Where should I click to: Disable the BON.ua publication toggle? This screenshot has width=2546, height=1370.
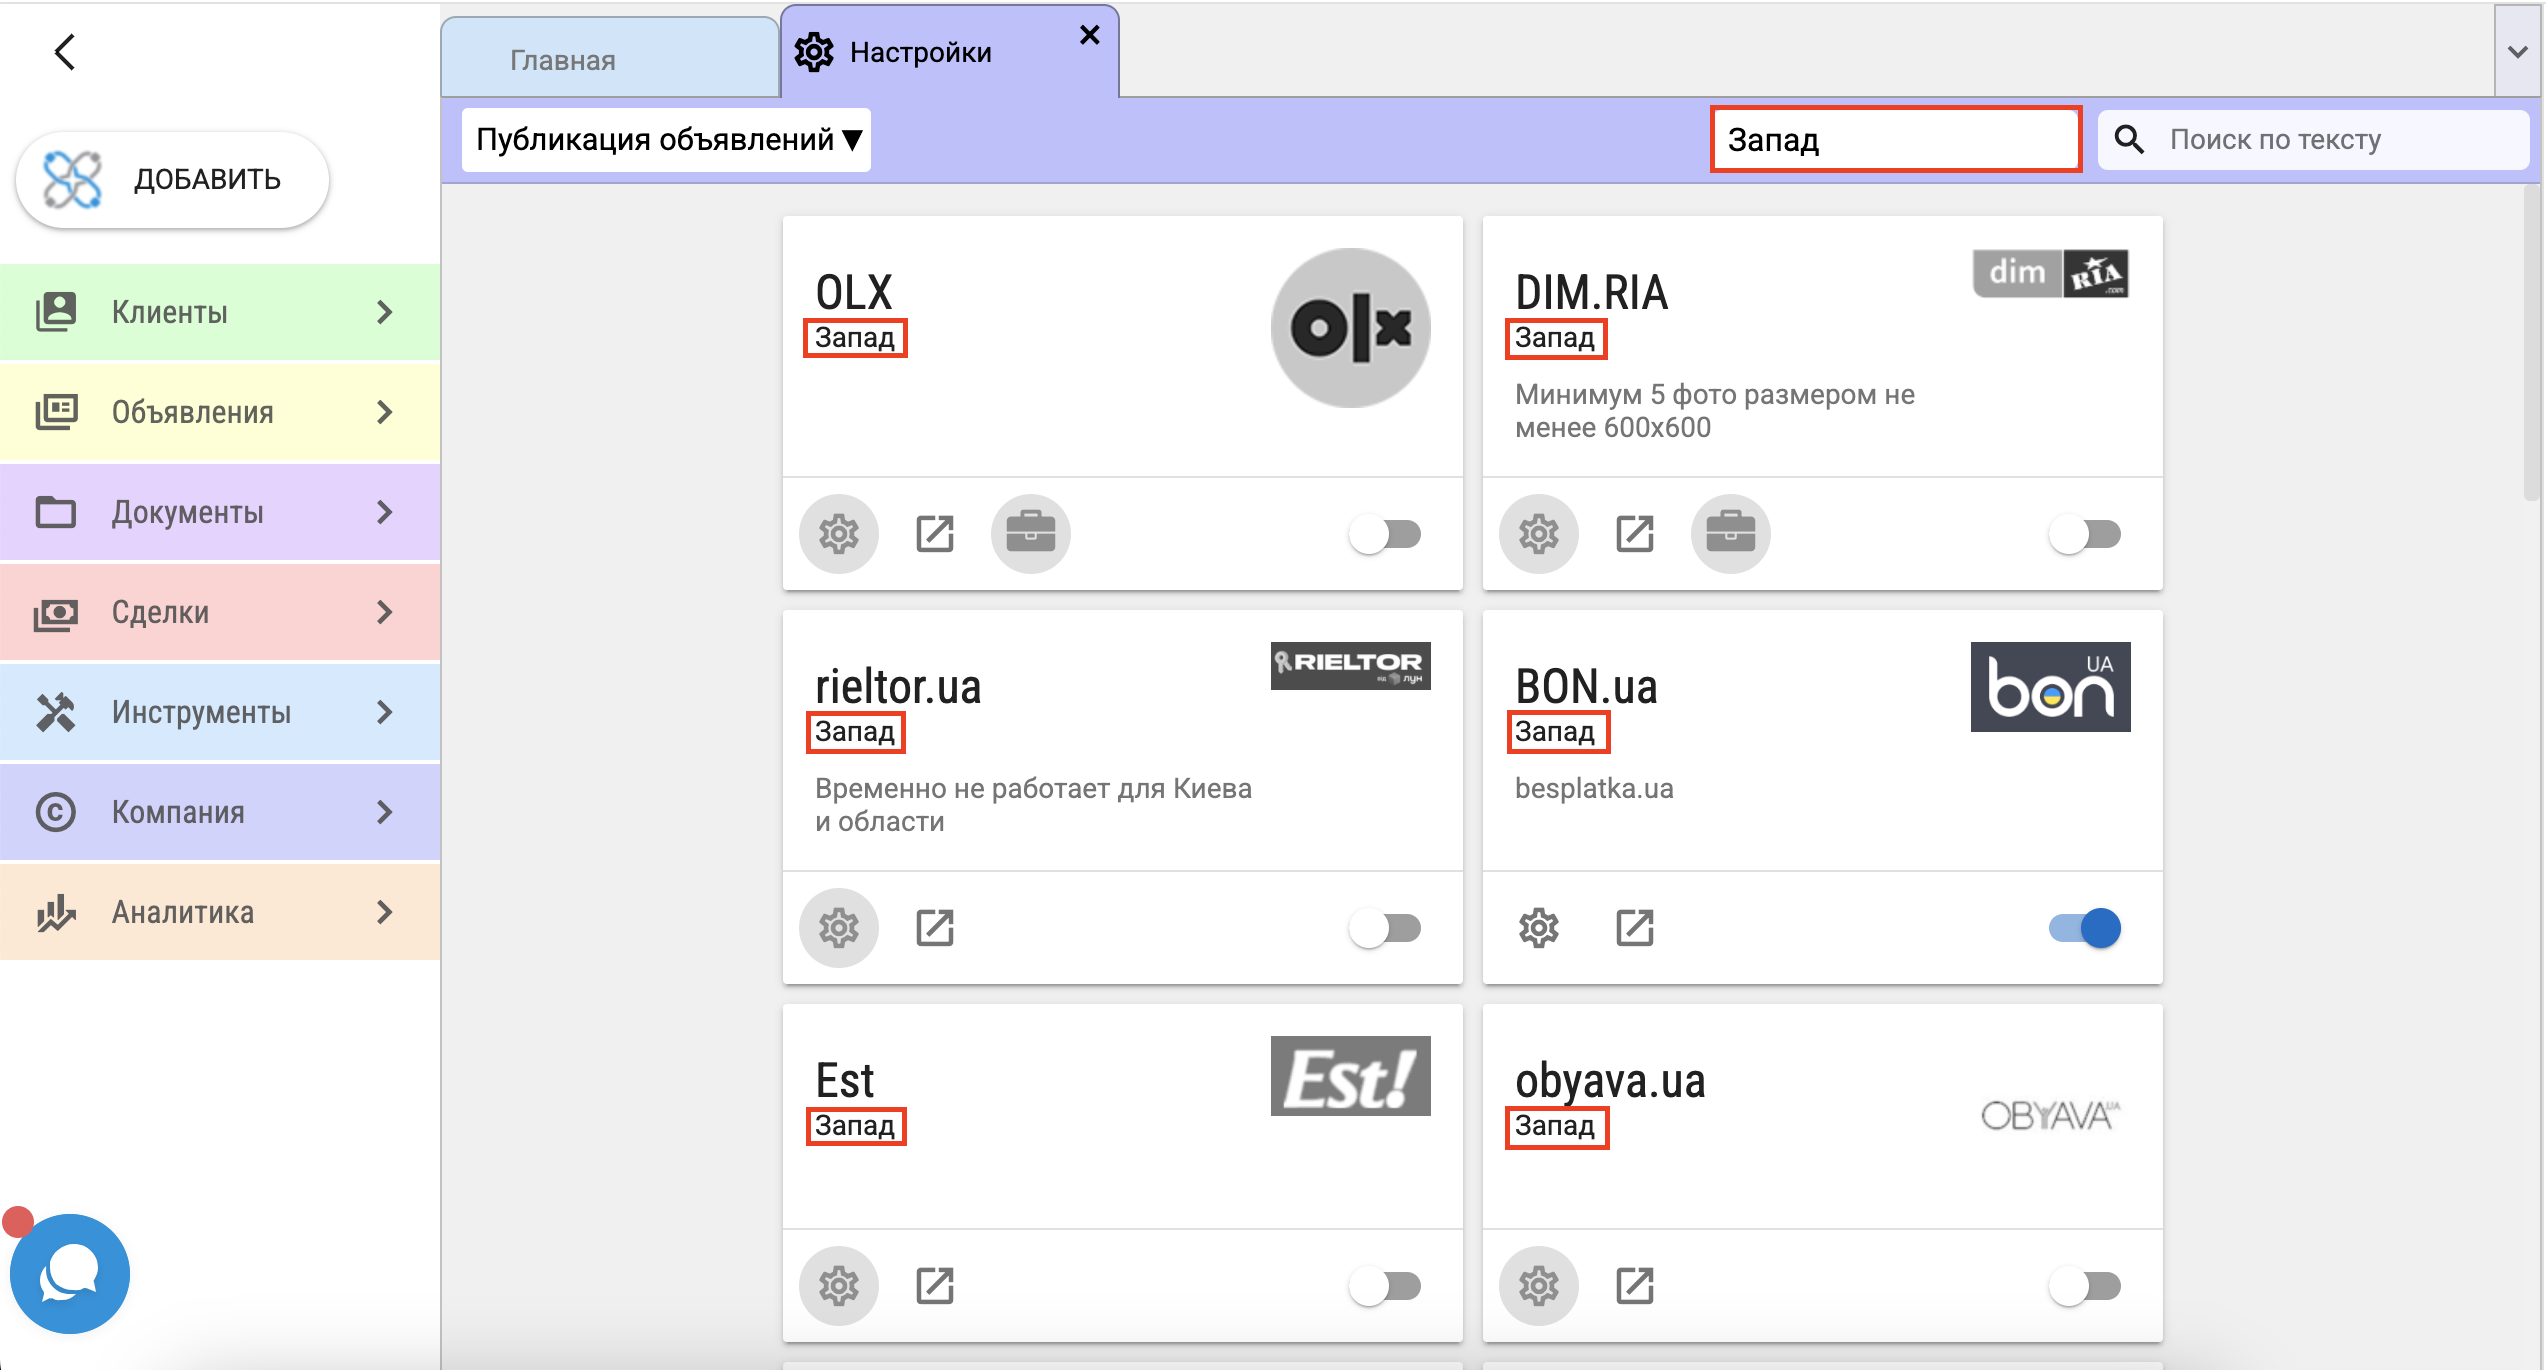2085,928
